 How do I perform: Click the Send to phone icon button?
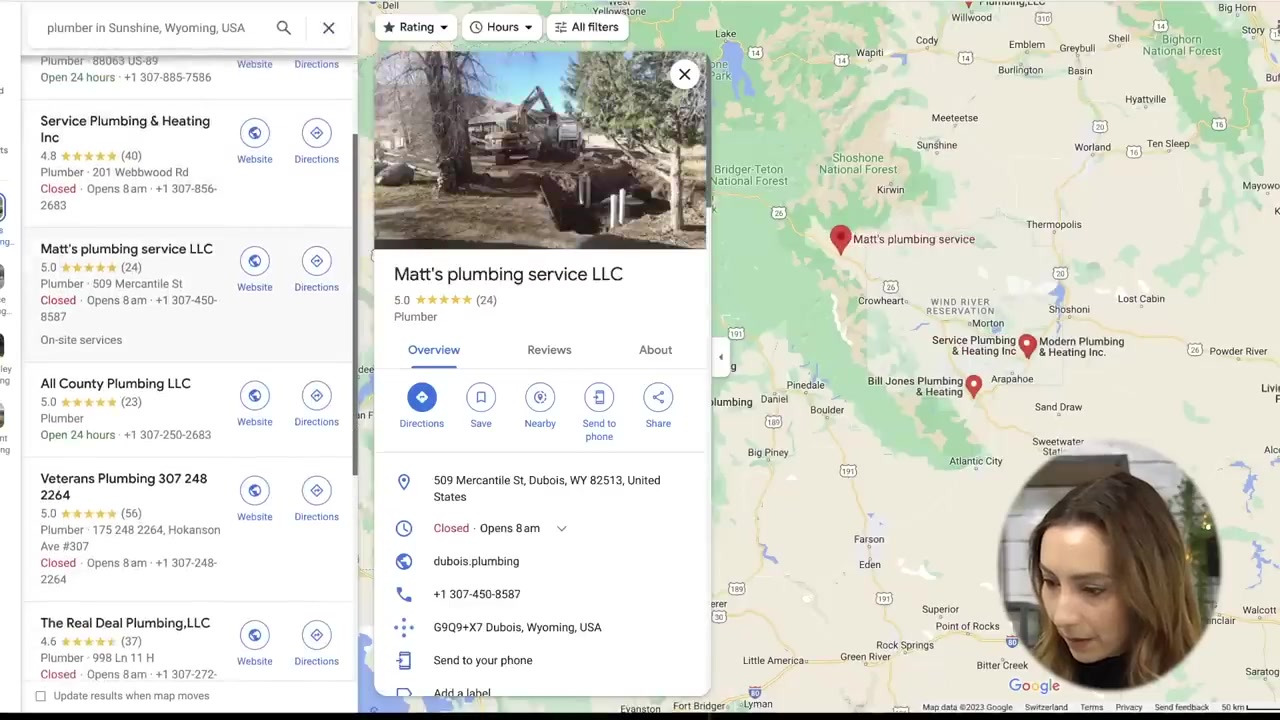click(x=599, y=397)
